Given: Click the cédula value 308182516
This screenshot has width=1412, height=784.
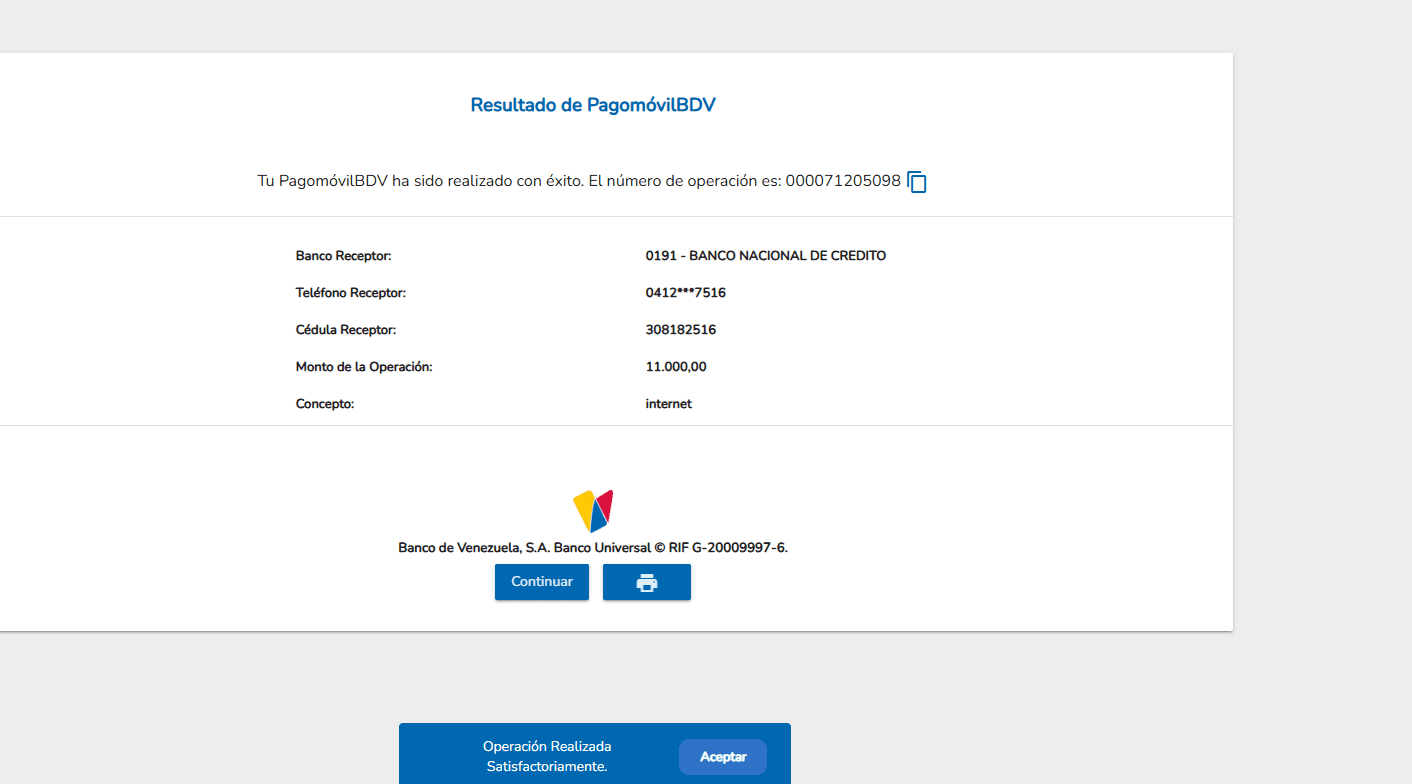Looking at the screenshot, I should pyautogui.click(x=680, y=330).
